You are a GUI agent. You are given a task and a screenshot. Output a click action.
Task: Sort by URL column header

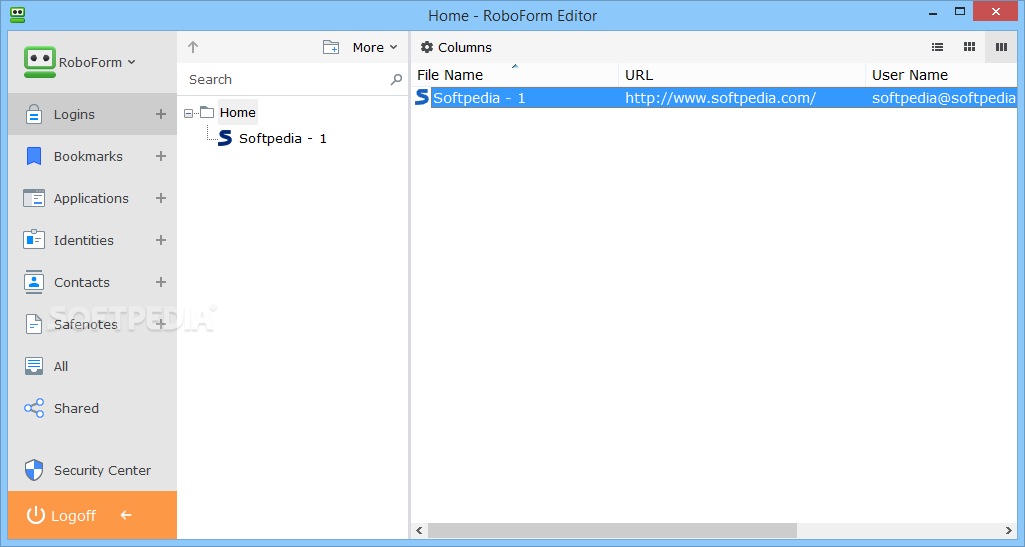click(742, 75)
